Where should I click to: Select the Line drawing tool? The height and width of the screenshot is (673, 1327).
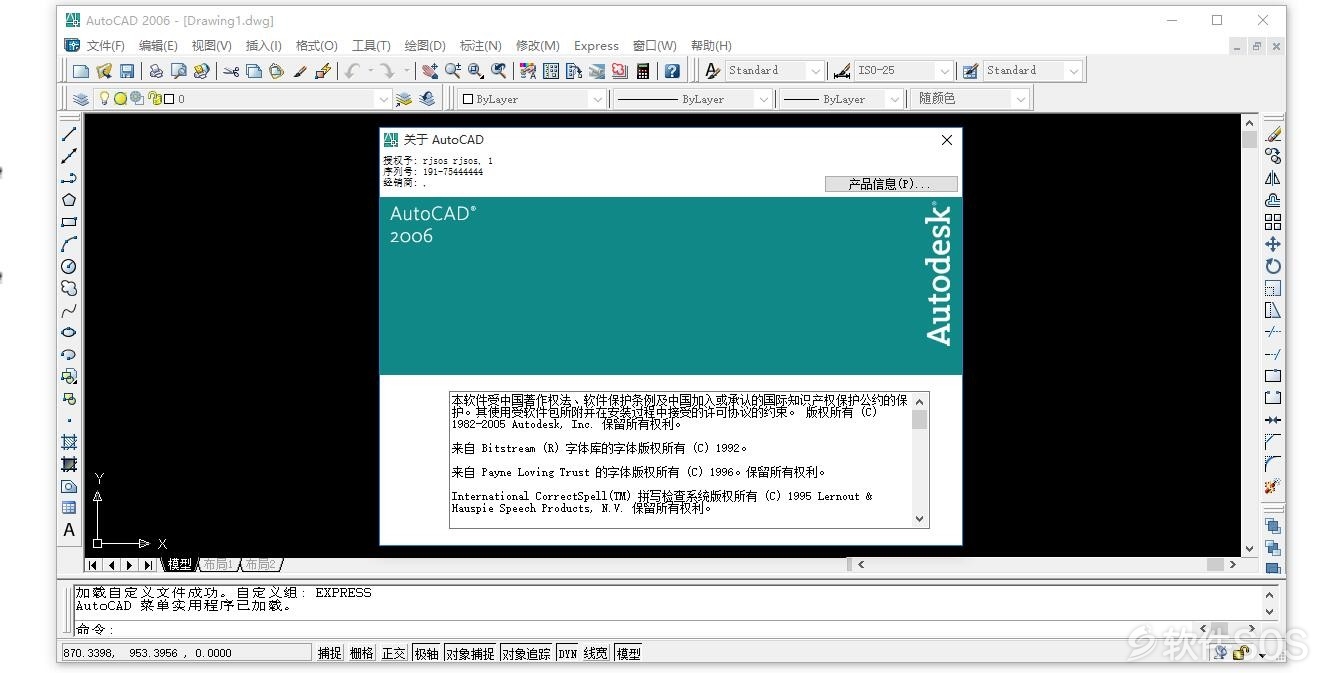point(69,134)
